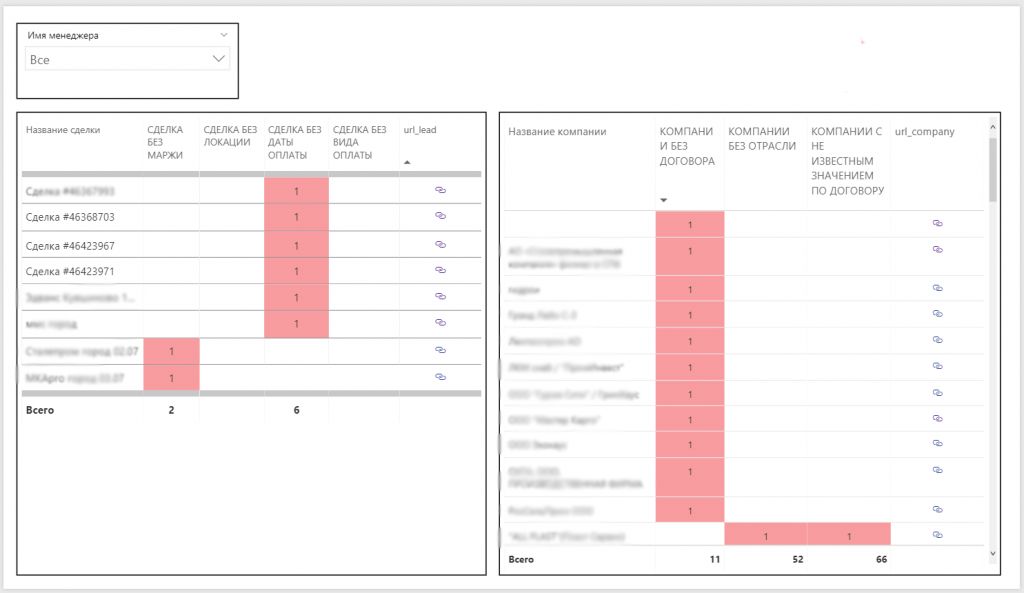The image size is (1024, 593).
Task: Select the Сделка #46423971 name cell
Action: (70, 271)
